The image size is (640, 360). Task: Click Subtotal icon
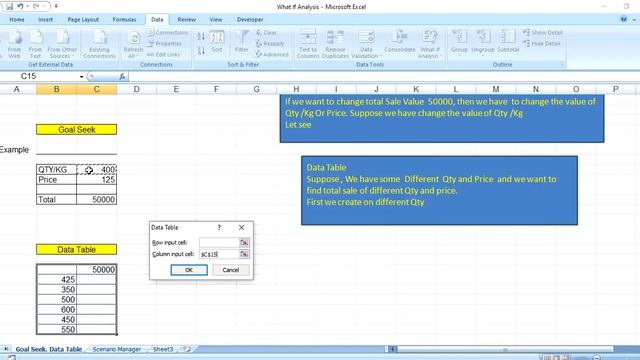pos(508,42)
